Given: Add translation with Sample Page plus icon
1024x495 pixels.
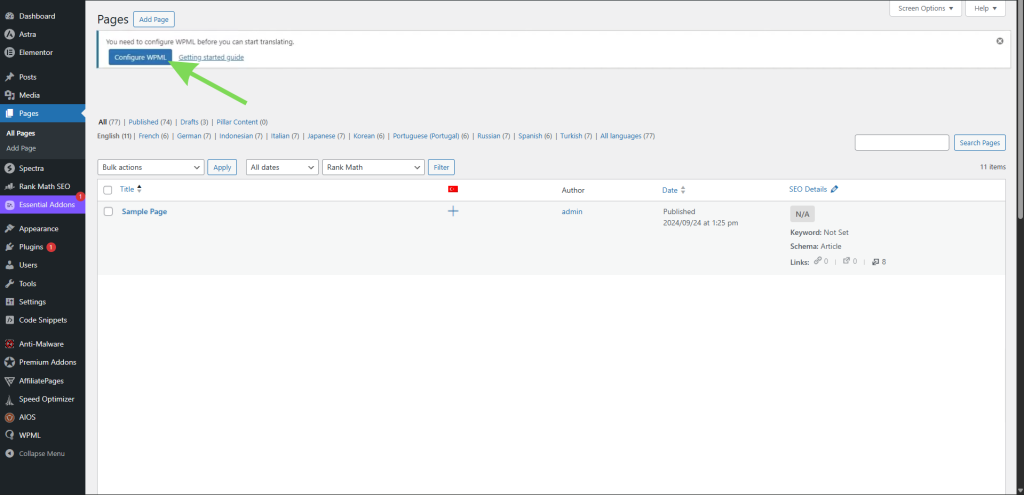Looking at the screenshot, I should [x=453, y=211].
